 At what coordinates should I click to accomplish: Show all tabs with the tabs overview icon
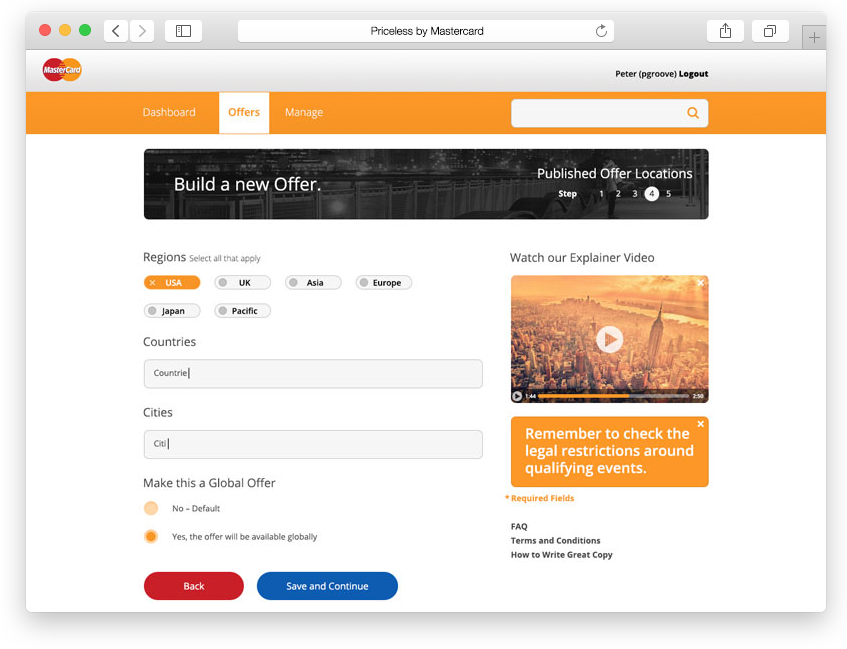pyautogui.click(x=770, y=31)
